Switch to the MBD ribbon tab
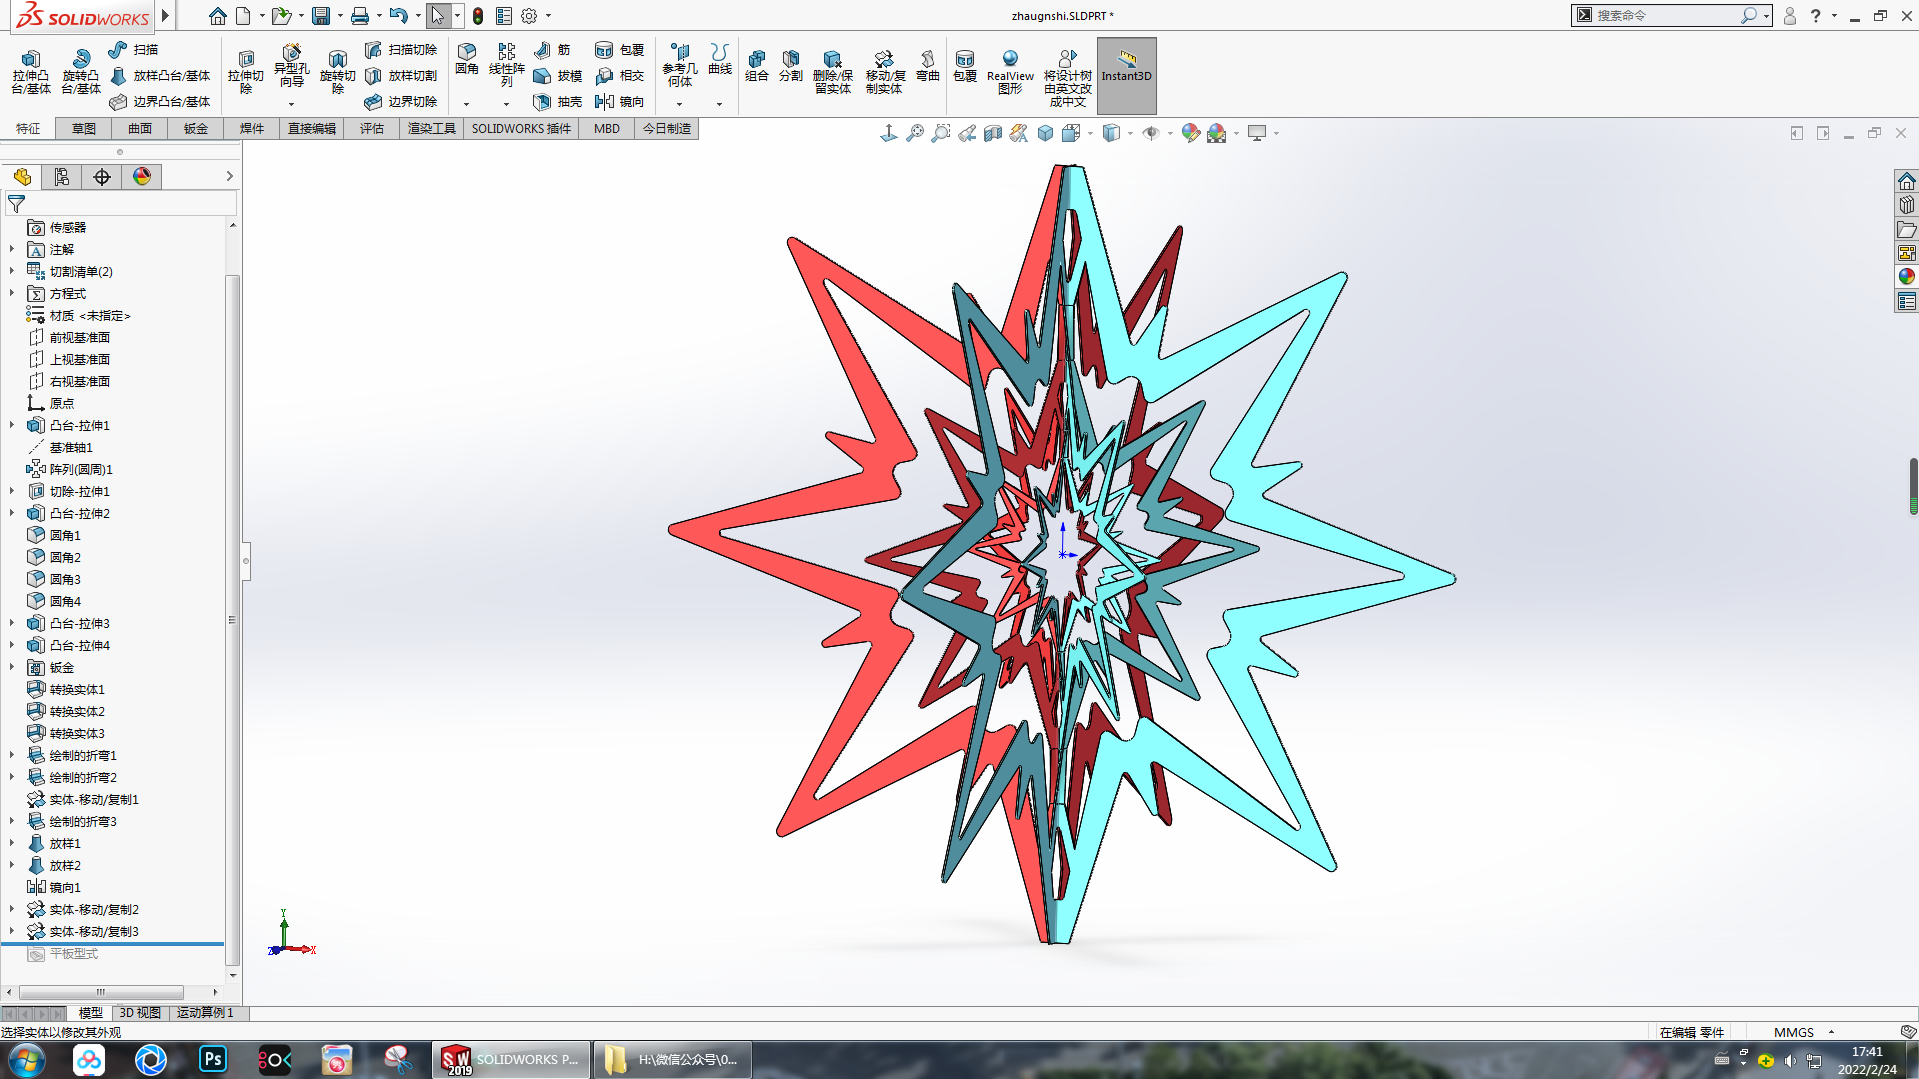Screen dimensions: 1919x1079 [607, 129]
